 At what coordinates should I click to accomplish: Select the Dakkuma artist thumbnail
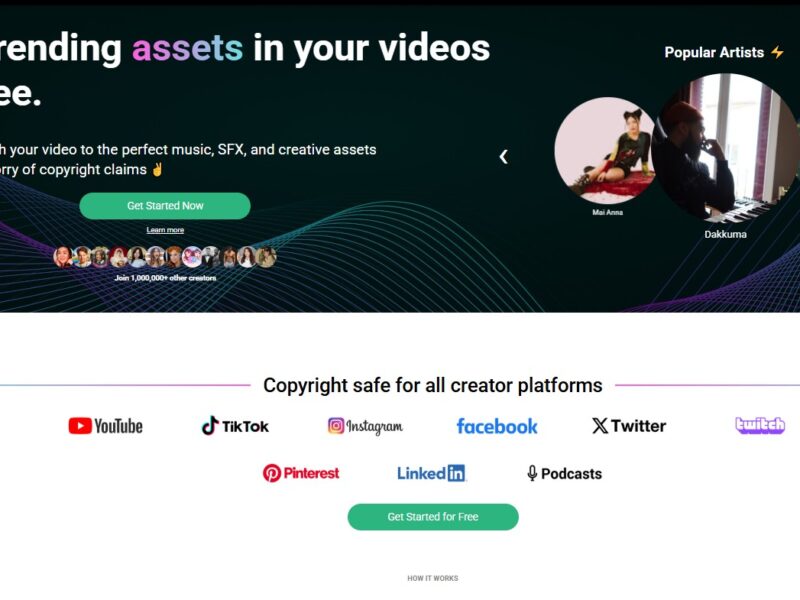(726, 148)
